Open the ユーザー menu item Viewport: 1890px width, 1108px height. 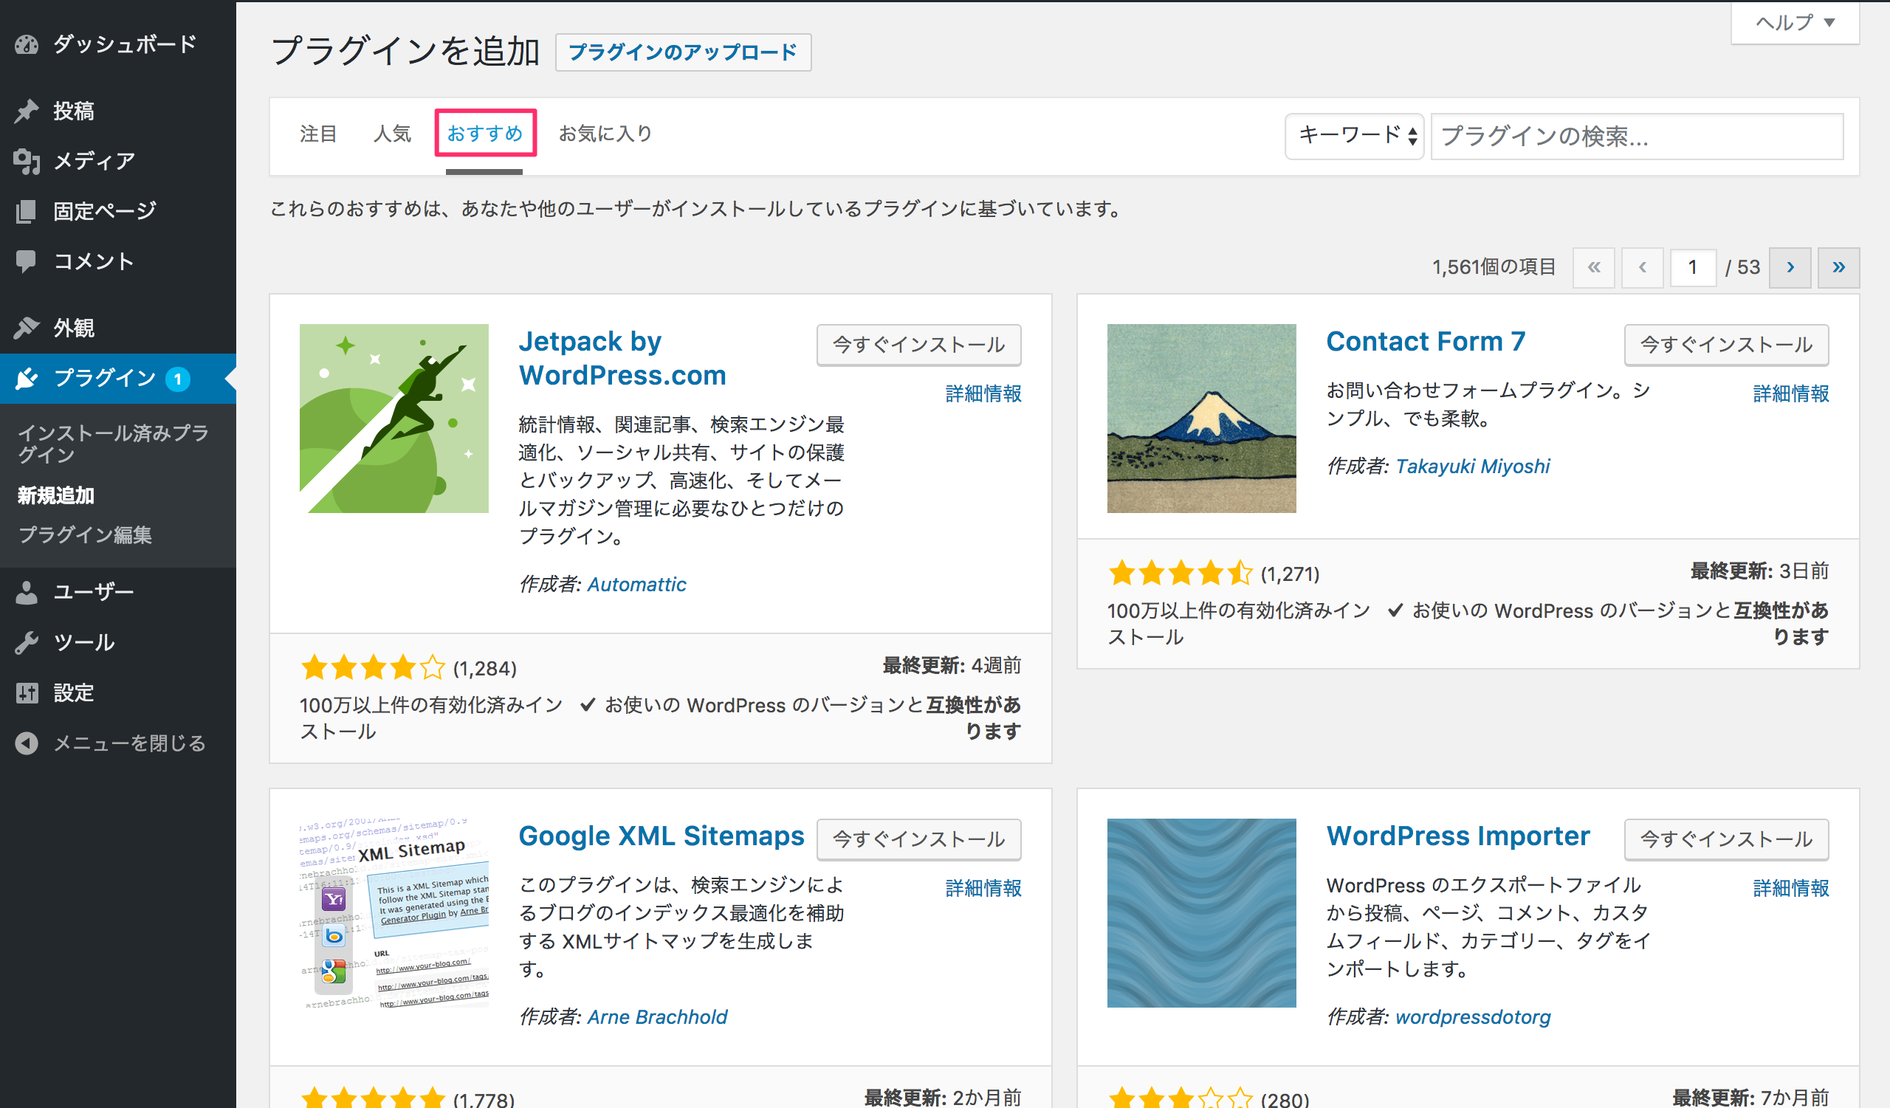point(118,592)
